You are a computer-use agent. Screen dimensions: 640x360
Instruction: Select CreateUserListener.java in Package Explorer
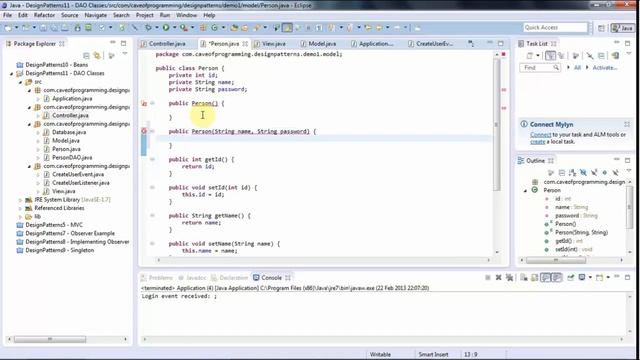pos(81,183)
